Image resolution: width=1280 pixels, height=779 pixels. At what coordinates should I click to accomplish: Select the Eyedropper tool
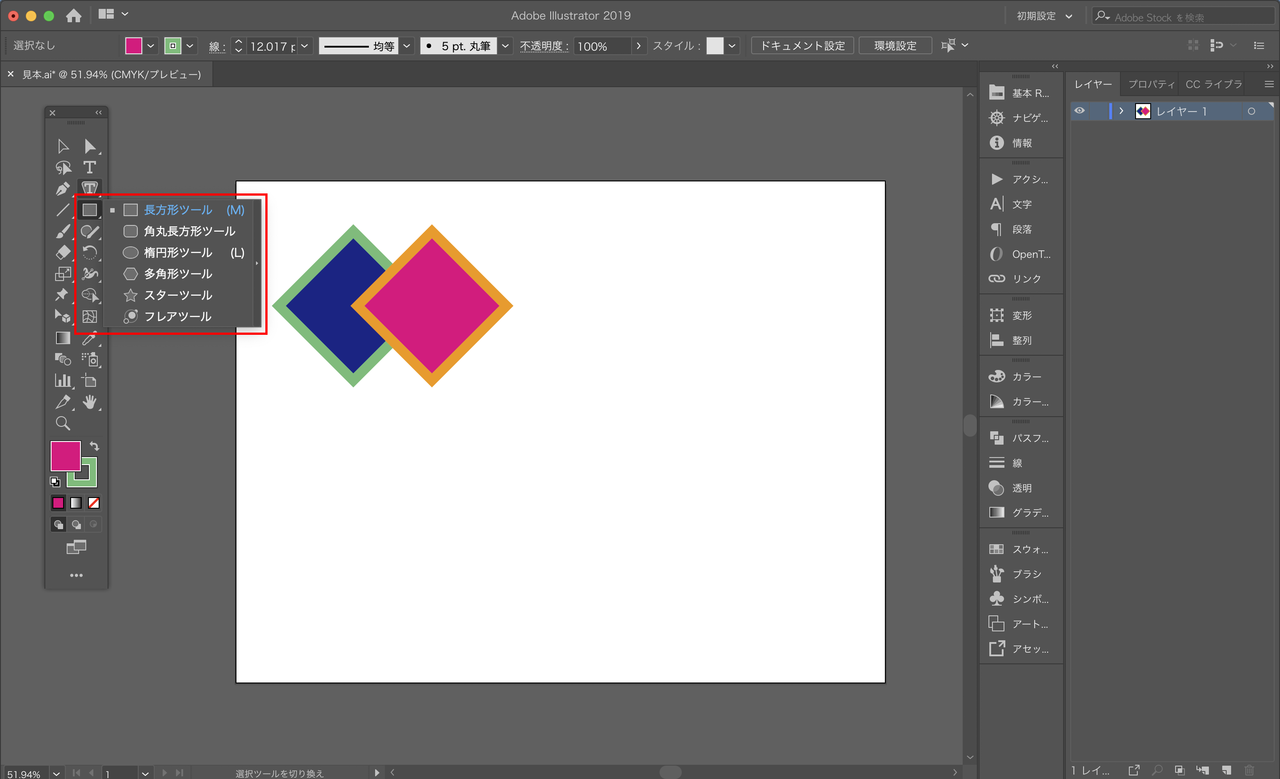pos(90,338)
